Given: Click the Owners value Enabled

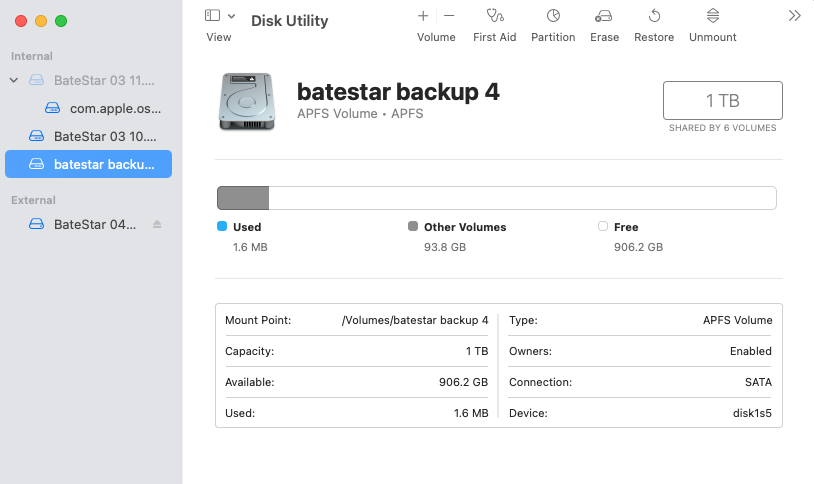Looking at the screenshot, I should pos(751,352).
